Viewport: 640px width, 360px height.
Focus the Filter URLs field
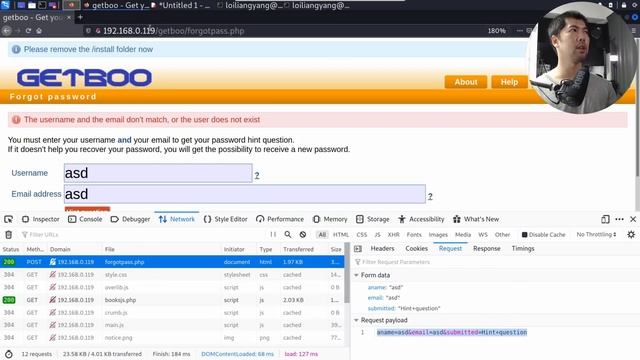point(143,235)
